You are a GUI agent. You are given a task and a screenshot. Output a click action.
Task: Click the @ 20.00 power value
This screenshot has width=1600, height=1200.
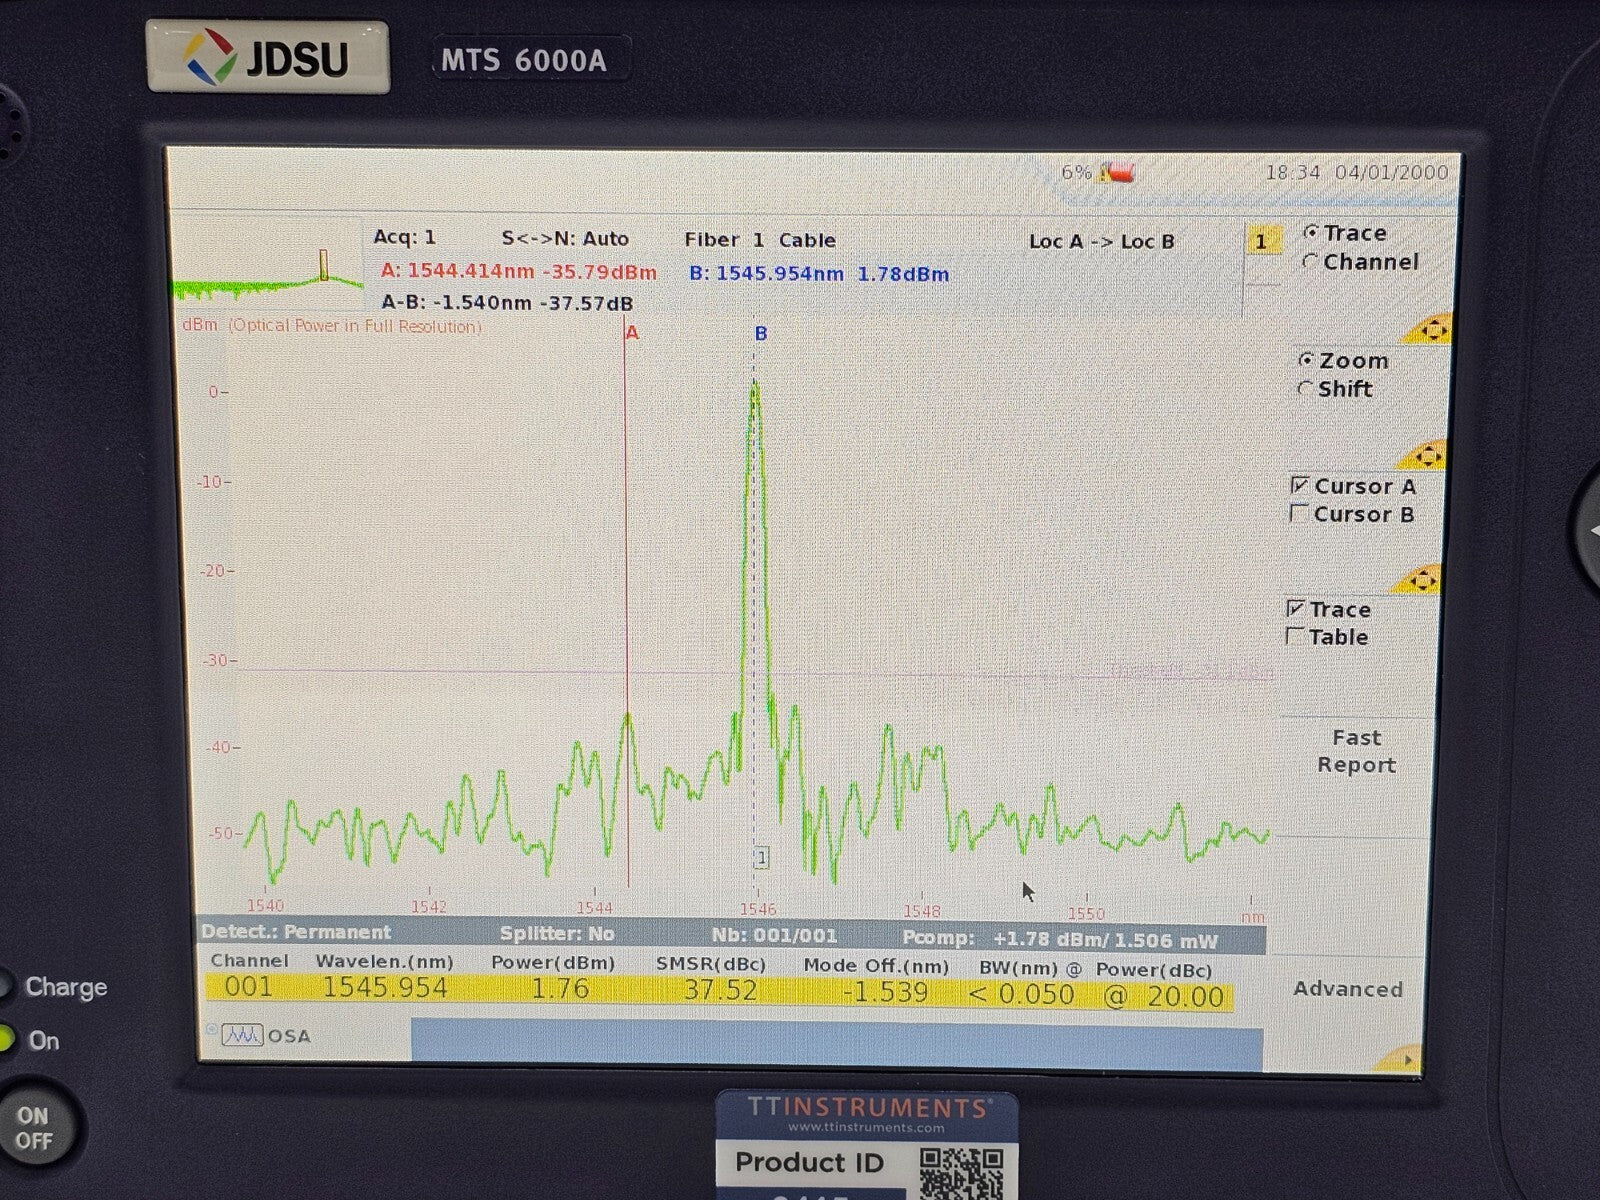1165,997
